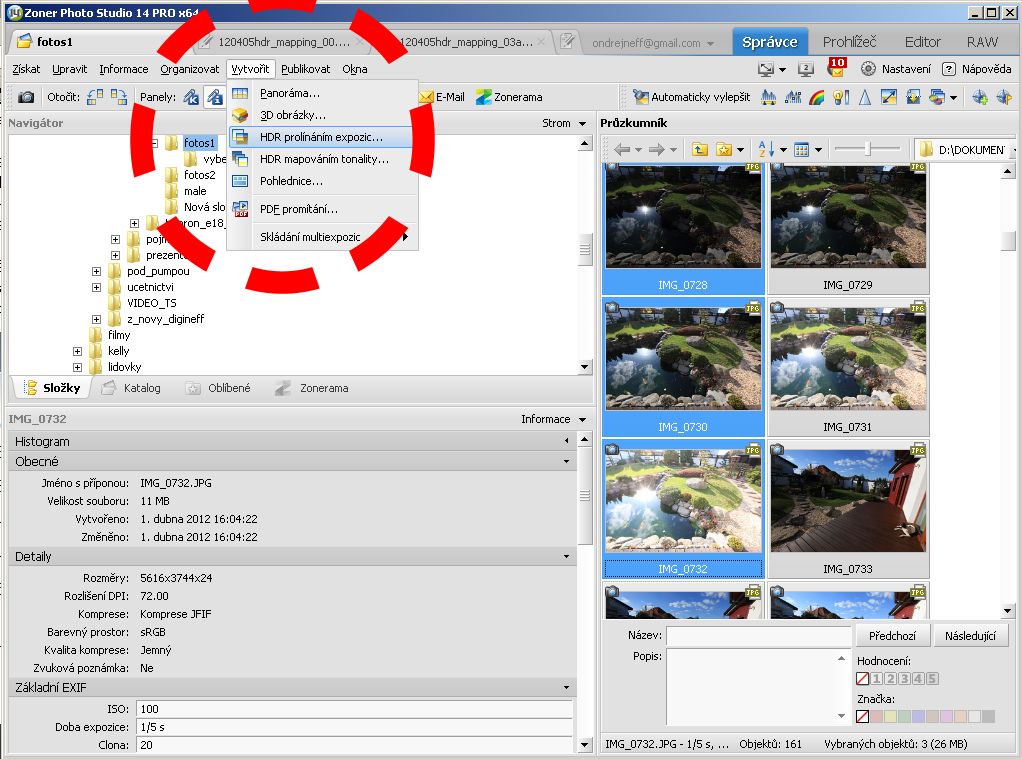The height and width of the screenshot is (759, 1022).
Task: Collapse the Obecné section
Action: (x=566, y=462)
